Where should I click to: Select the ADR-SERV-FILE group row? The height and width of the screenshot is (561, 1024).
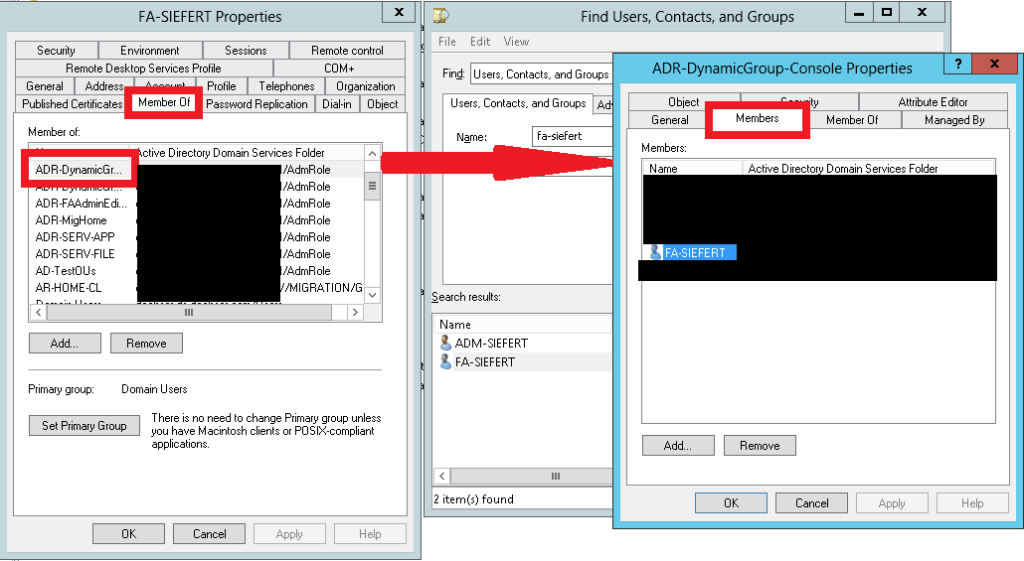(74, 254)
